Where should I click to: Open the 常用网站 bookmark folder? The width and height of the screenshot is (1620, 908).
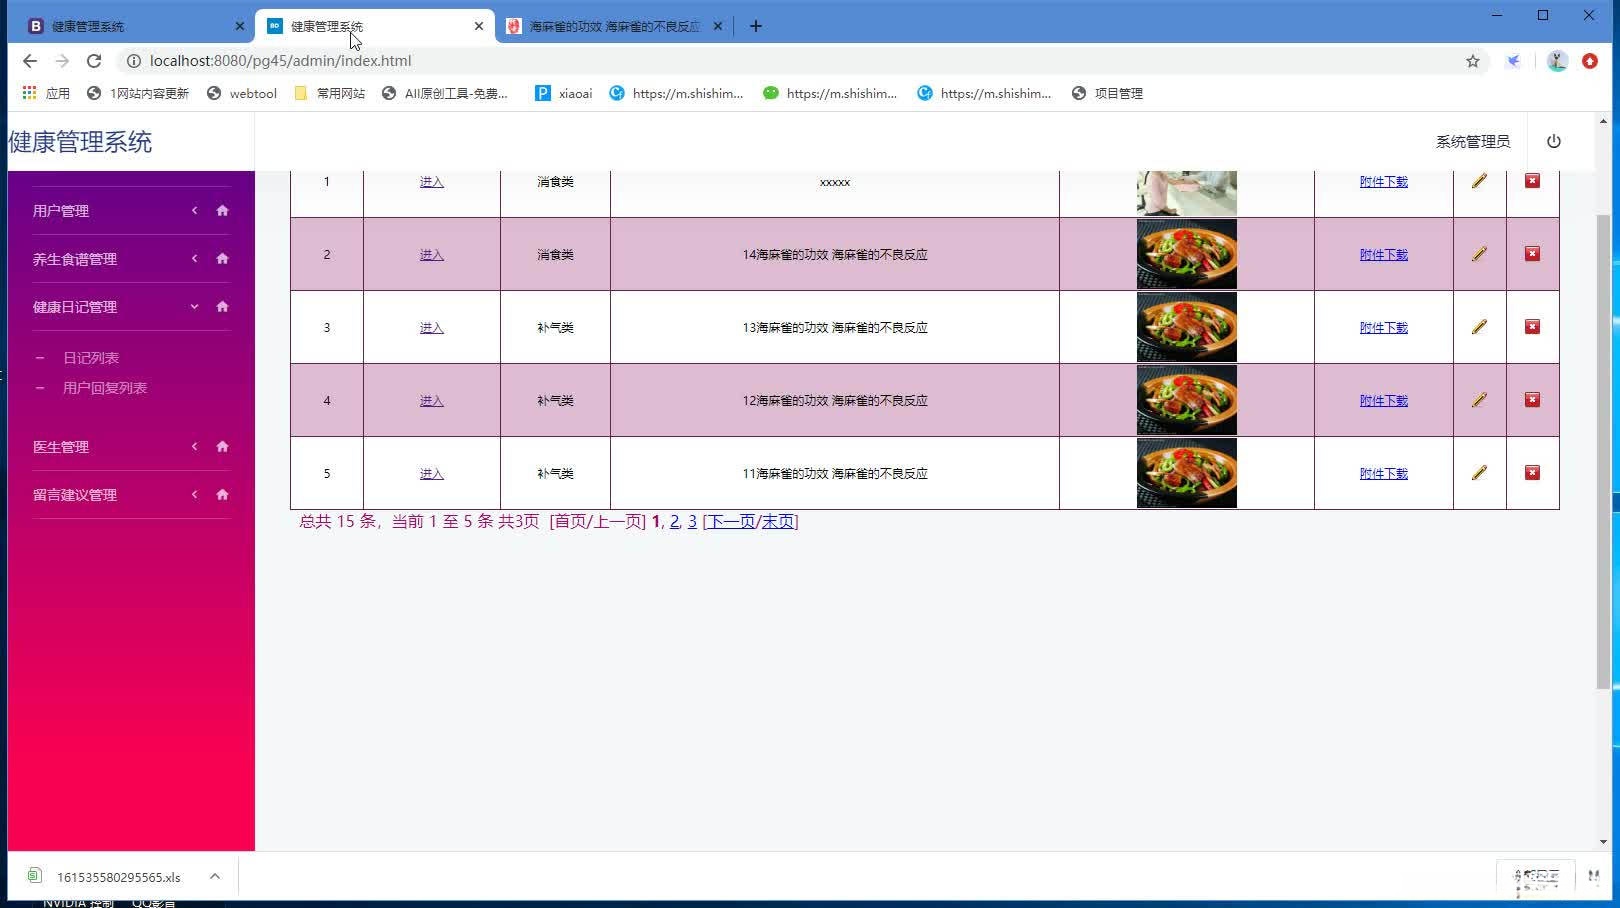pos(329,93)
